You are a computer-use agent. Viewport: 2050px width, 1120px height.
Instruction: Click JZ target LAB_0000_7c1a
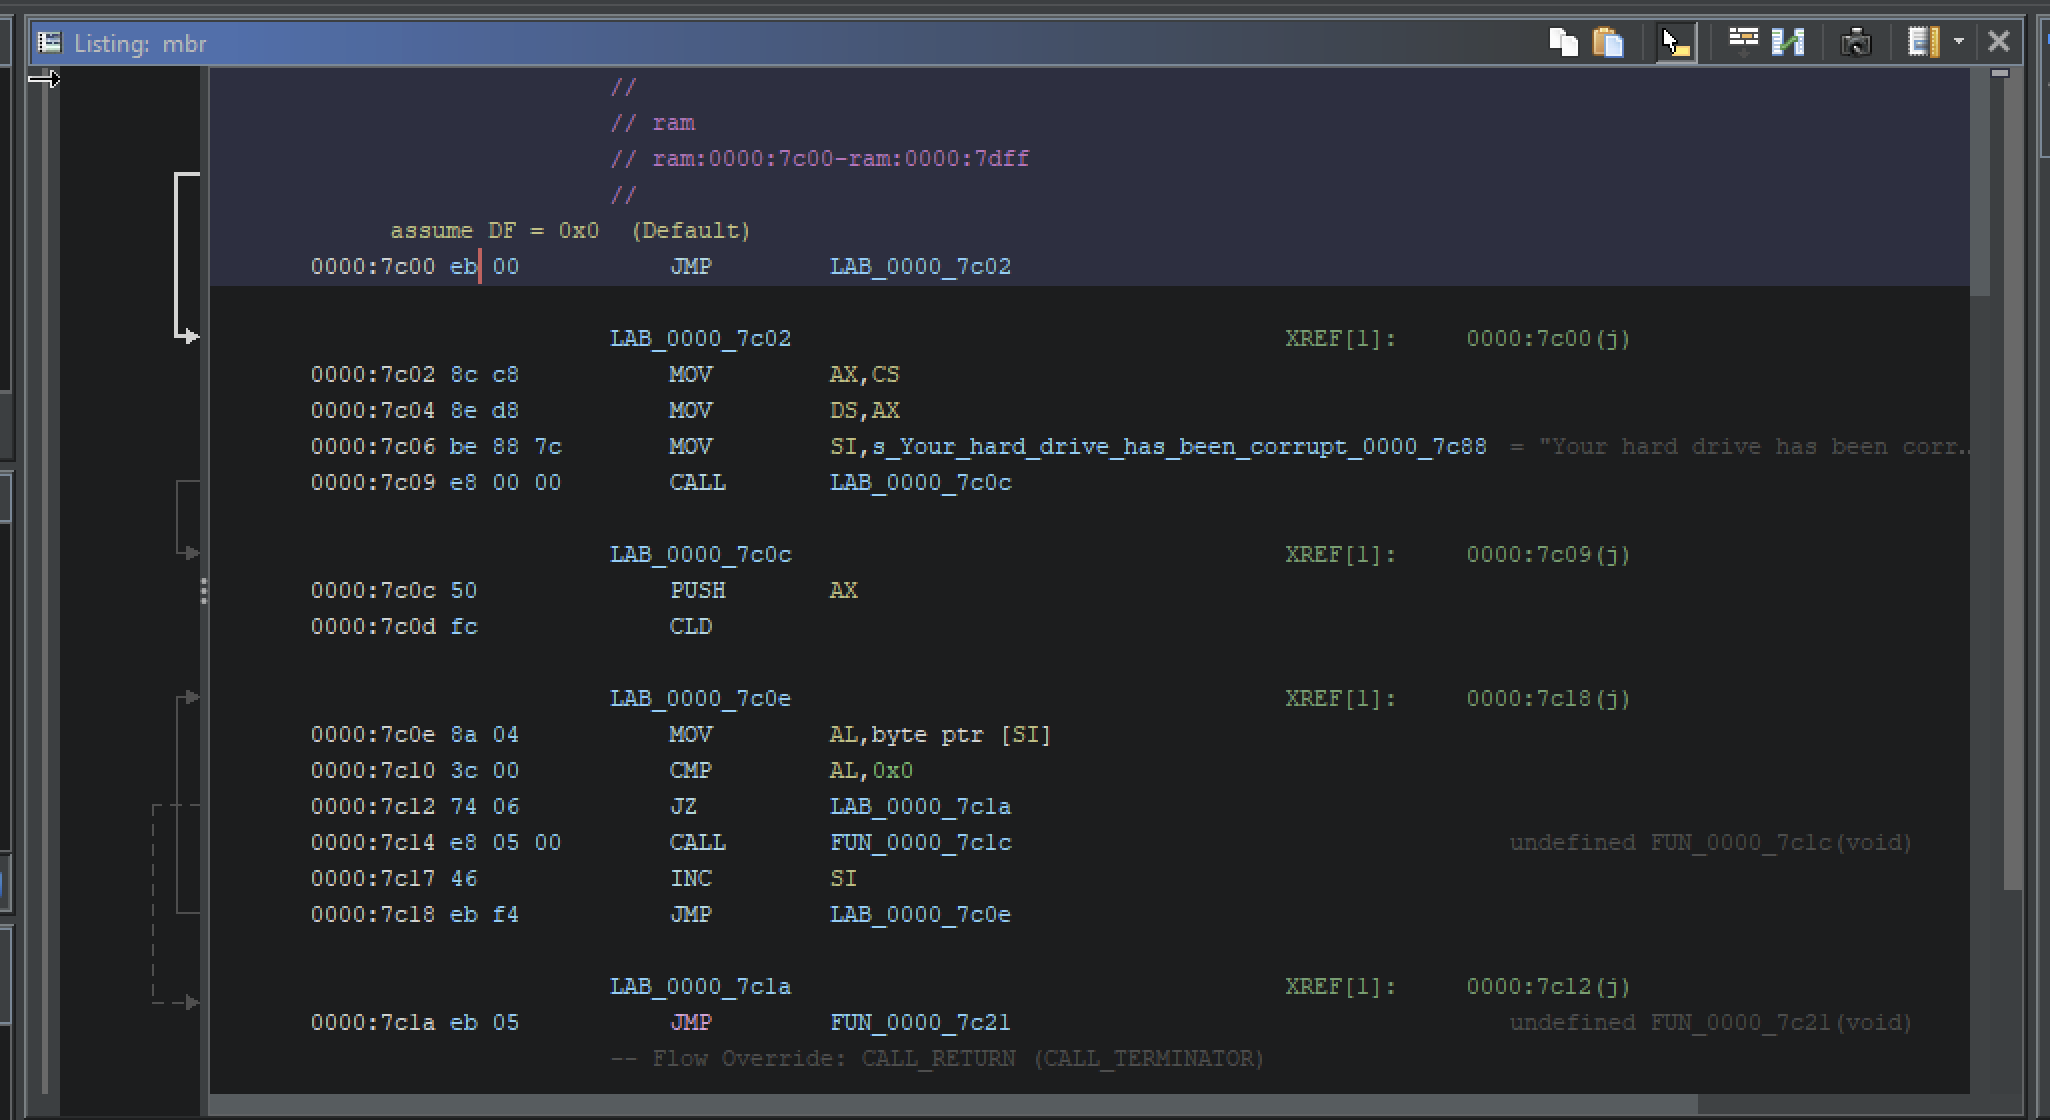coord(920,806)
